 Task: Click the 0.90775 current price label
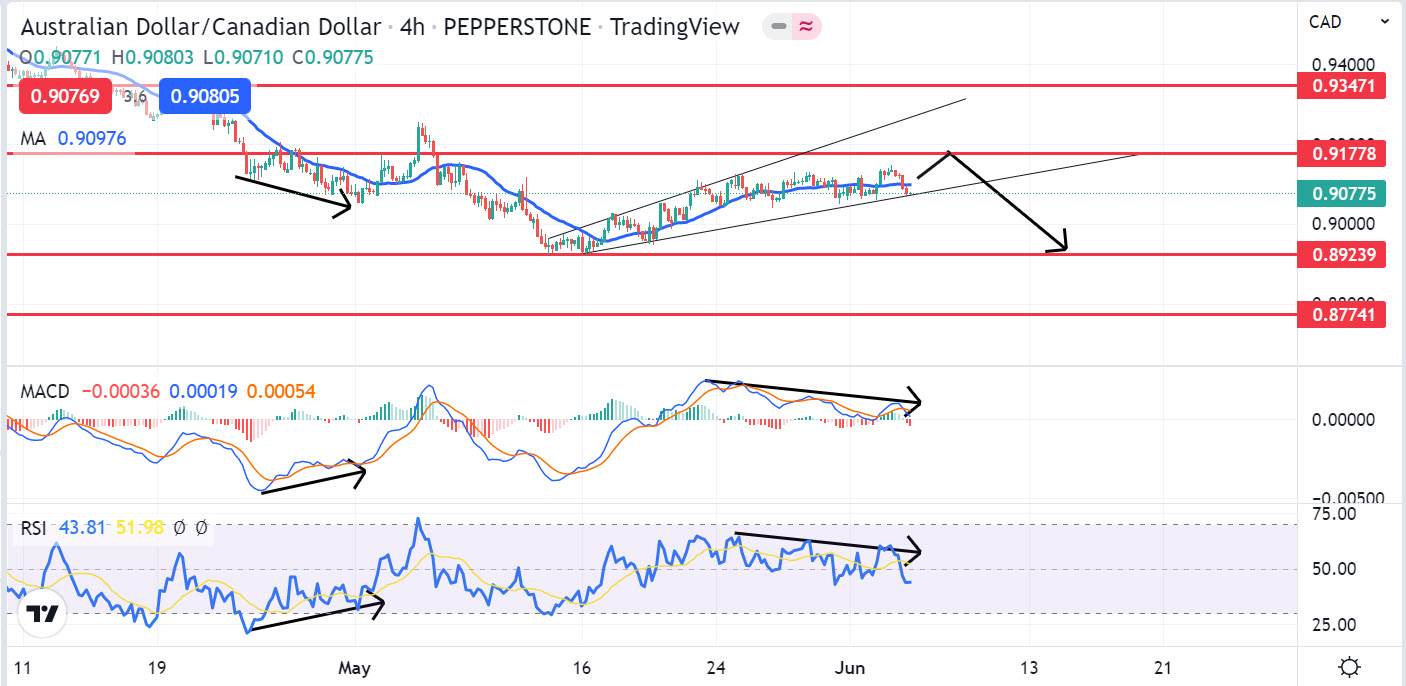tap(1341, 193)
